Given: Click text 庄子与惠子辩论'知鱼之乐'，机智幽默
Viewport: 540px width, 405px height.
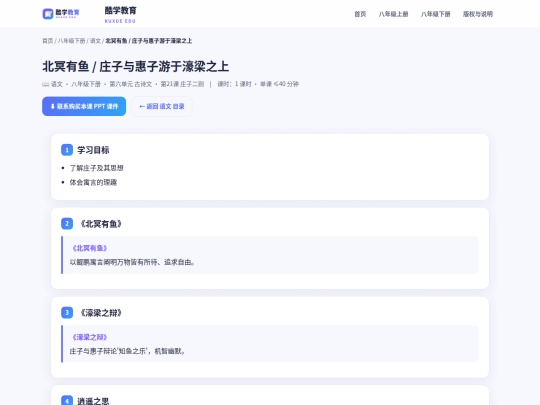Looking at the screenshot, I should tap(127, 351).
